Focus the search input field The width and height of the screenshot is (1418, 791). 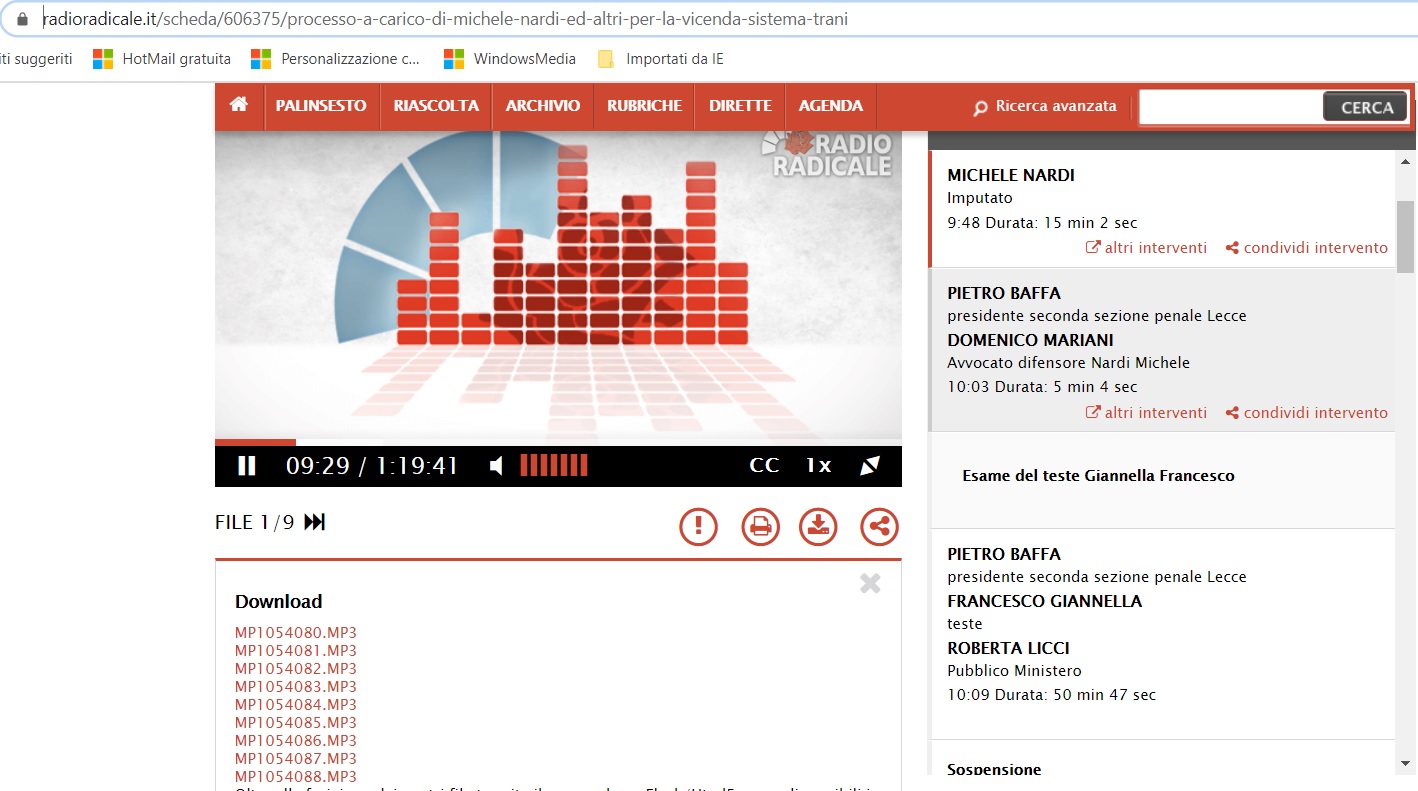tap(1230, 107)
